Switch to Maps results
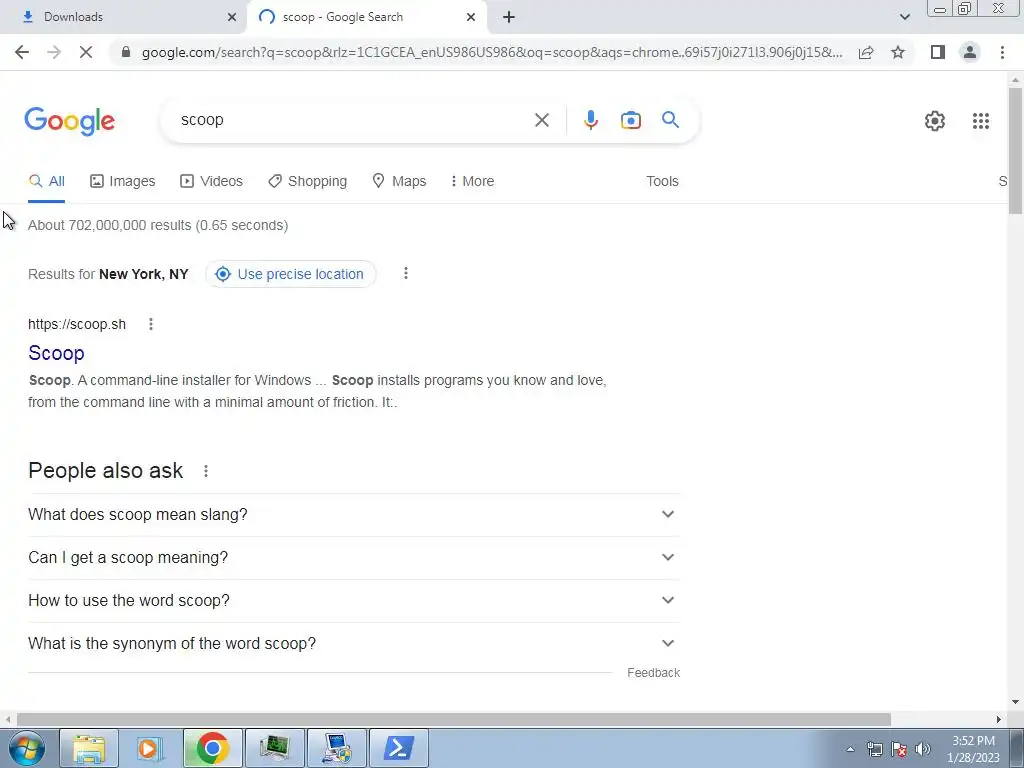This screenshot has width=1024, height=768. pyautogui.click(x=399, y=181)
